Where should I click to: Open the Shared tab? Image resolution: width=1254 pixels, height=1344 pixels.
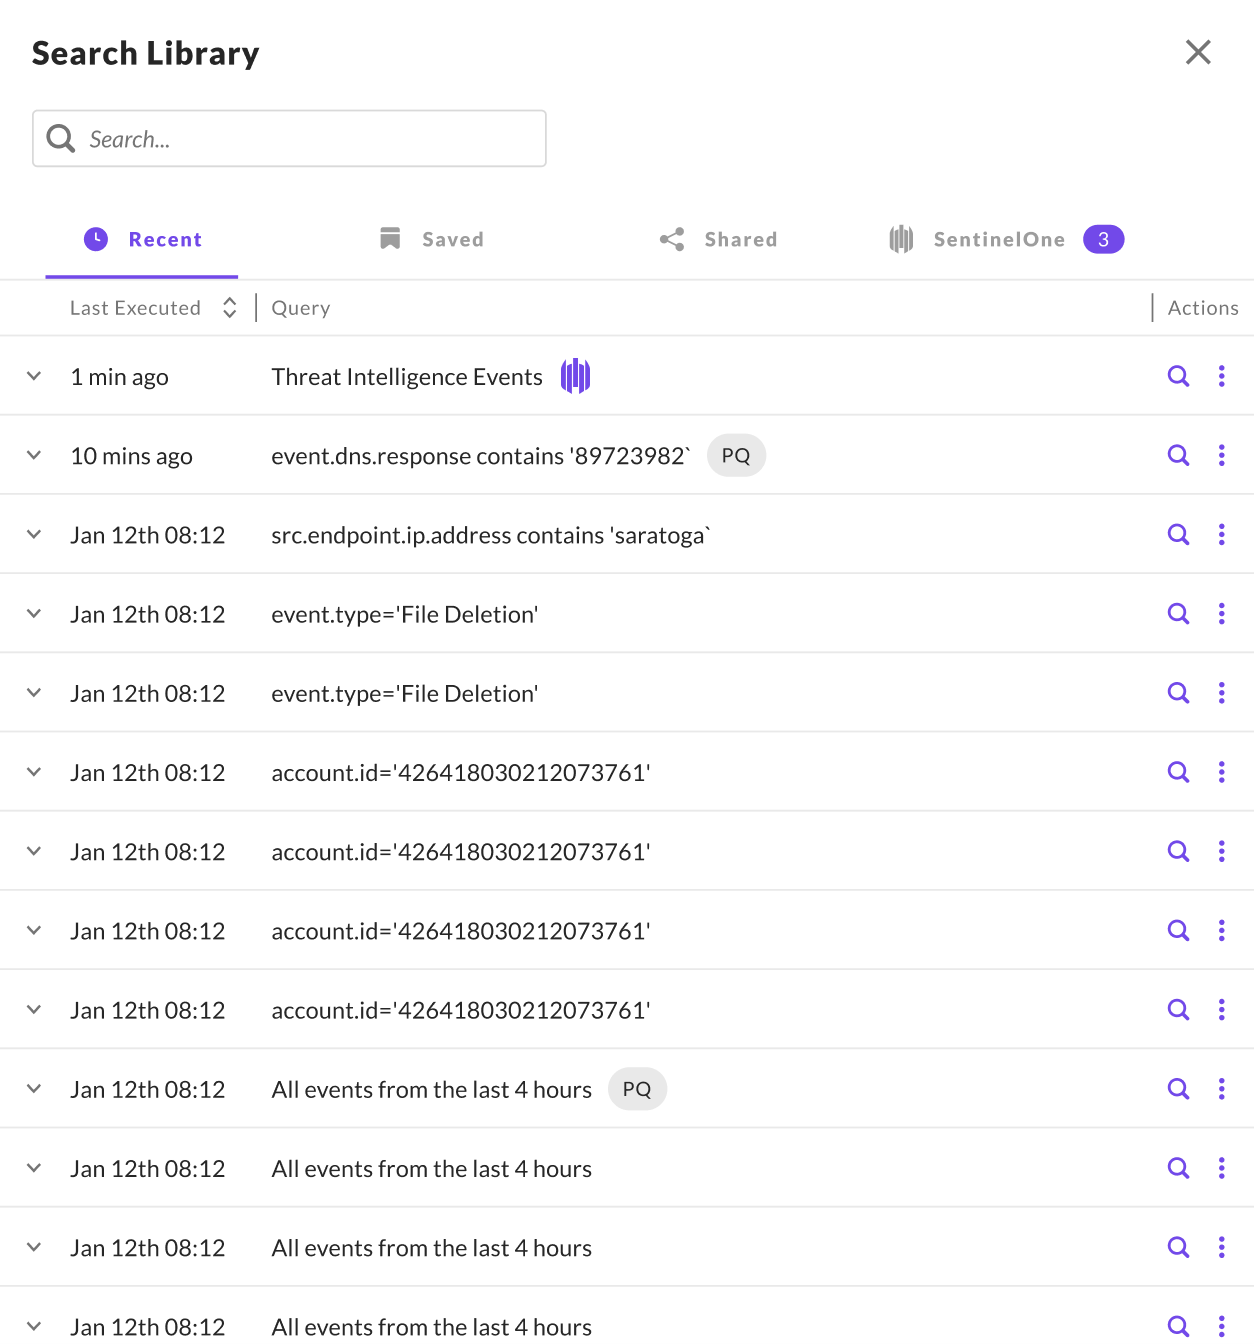coord(719,239)
